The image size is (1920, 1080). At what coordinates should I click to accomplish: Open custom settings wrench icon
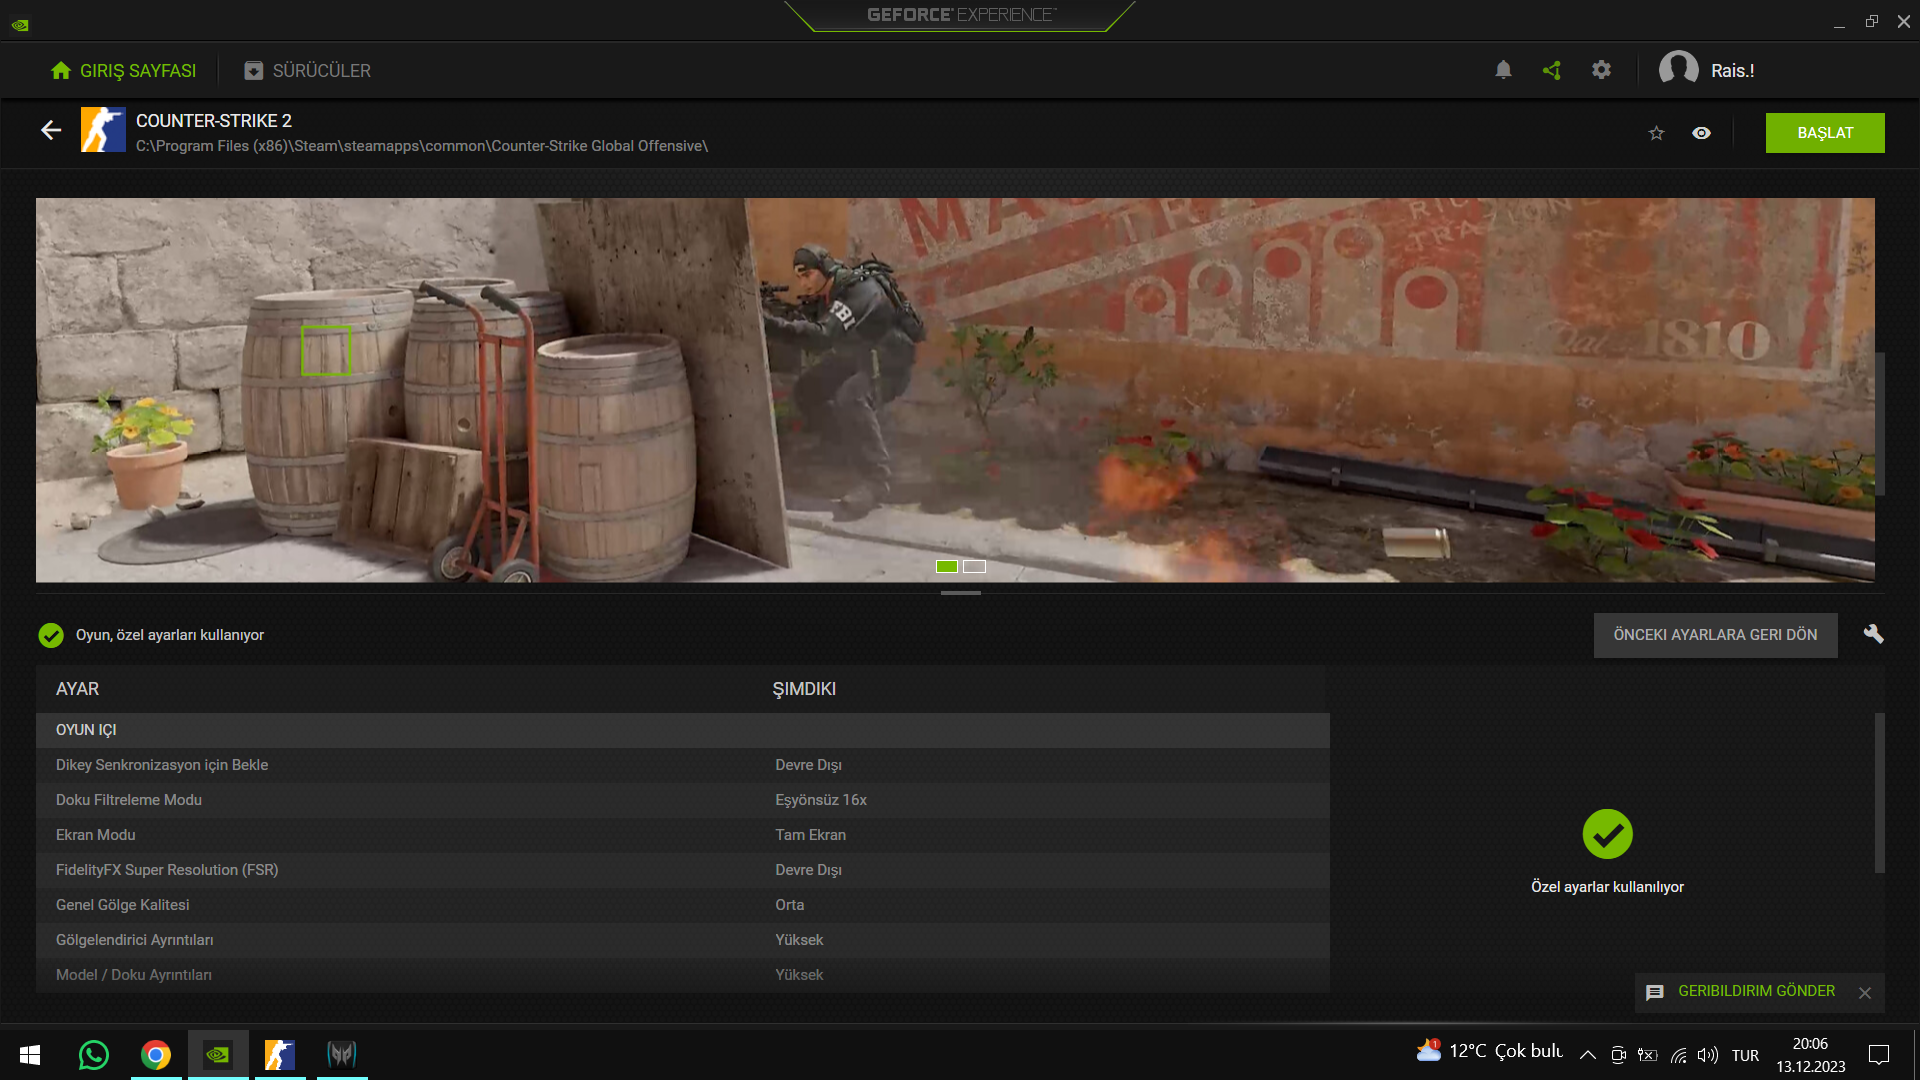click(1873, 634)
